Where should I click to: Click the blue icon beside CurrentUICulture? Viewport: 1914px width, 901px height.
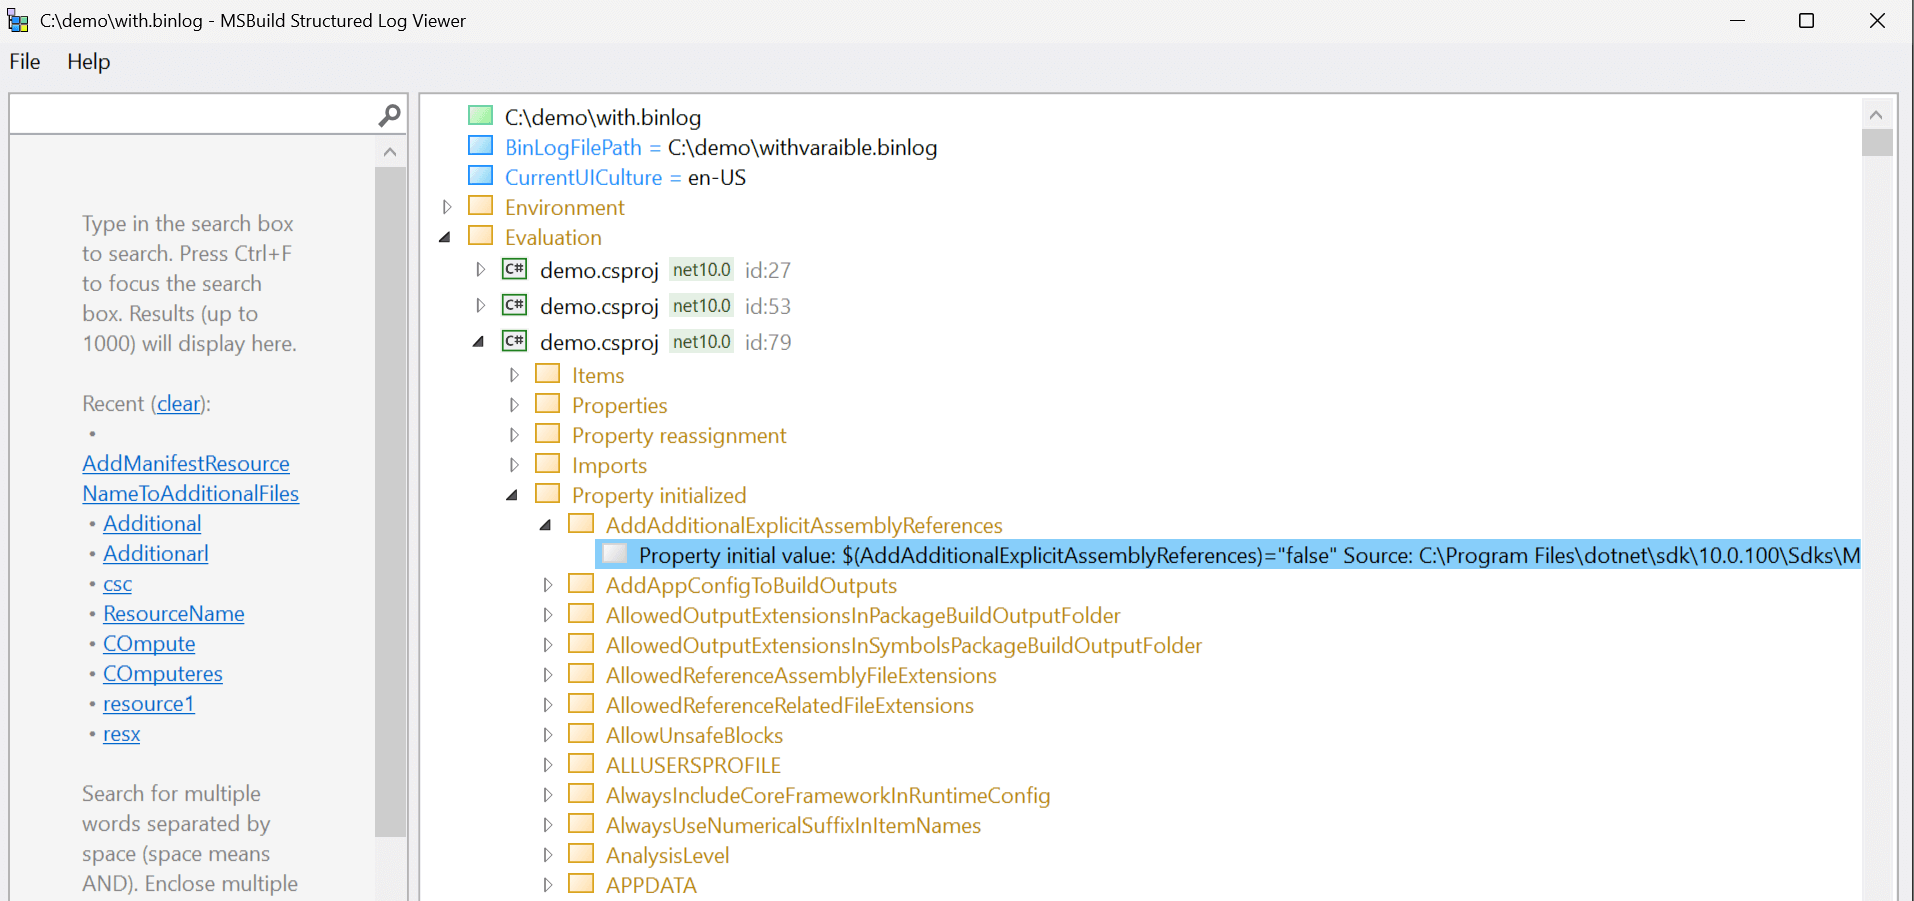[x=481, y=176]
